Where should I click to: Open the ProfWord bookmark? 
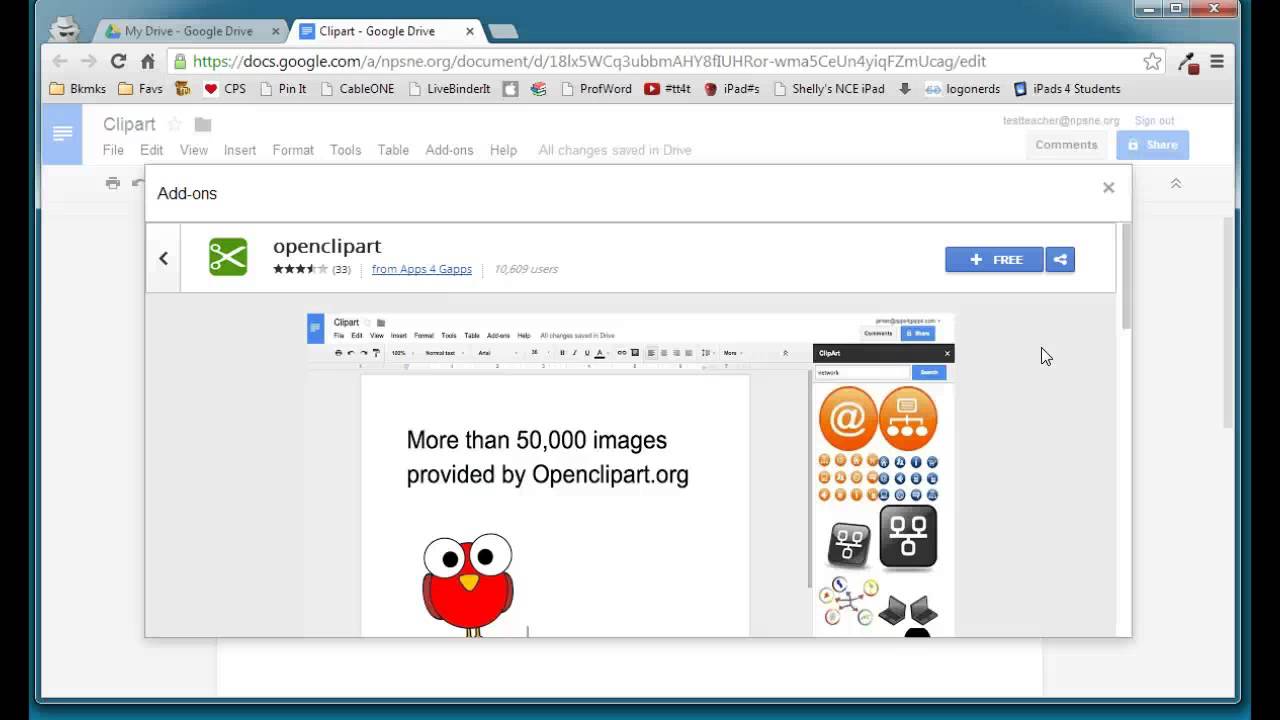(x=596, y=89)
